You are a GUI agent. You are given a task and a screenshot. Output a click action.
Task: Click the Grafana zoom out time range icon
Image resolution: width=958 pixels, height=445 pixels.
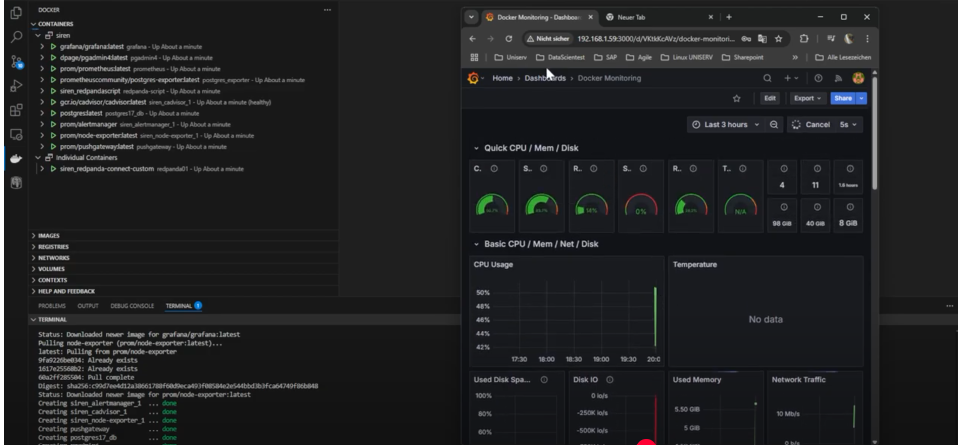(x=775, y=124)
